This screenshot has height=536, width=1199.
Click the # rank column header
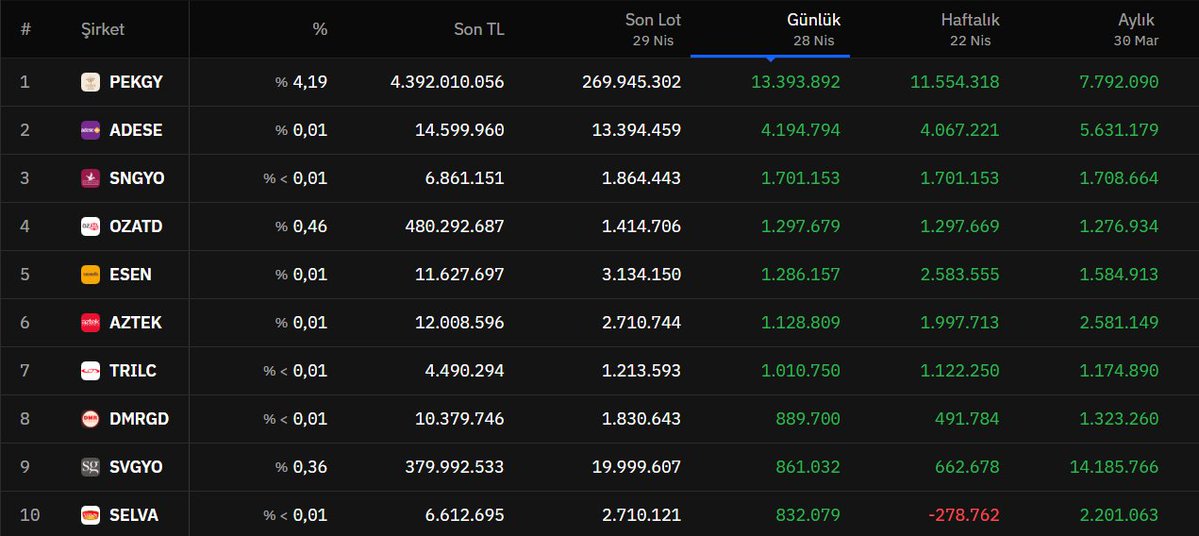click(25, 30)
